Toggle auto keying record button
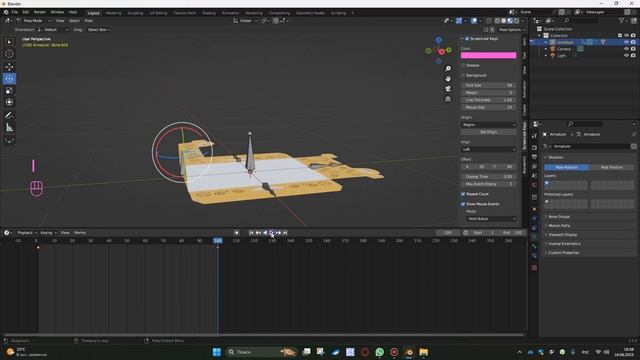 coord(236,233)
